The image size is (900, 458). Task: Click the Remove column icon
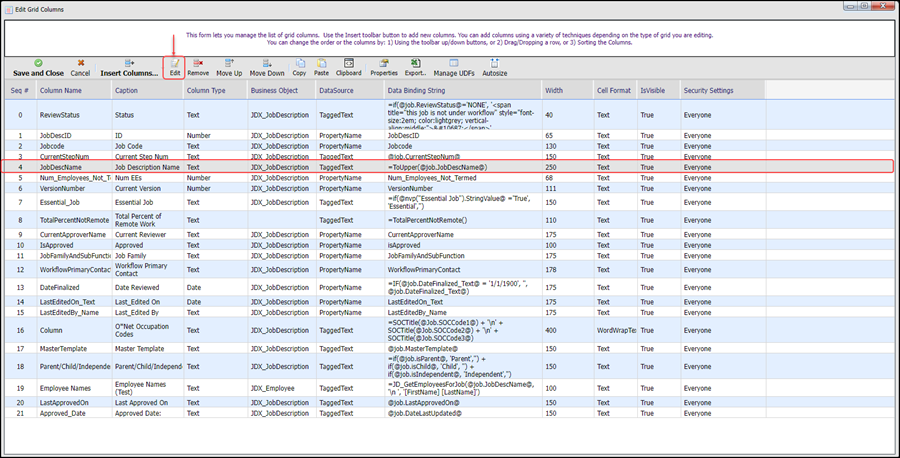198,68
